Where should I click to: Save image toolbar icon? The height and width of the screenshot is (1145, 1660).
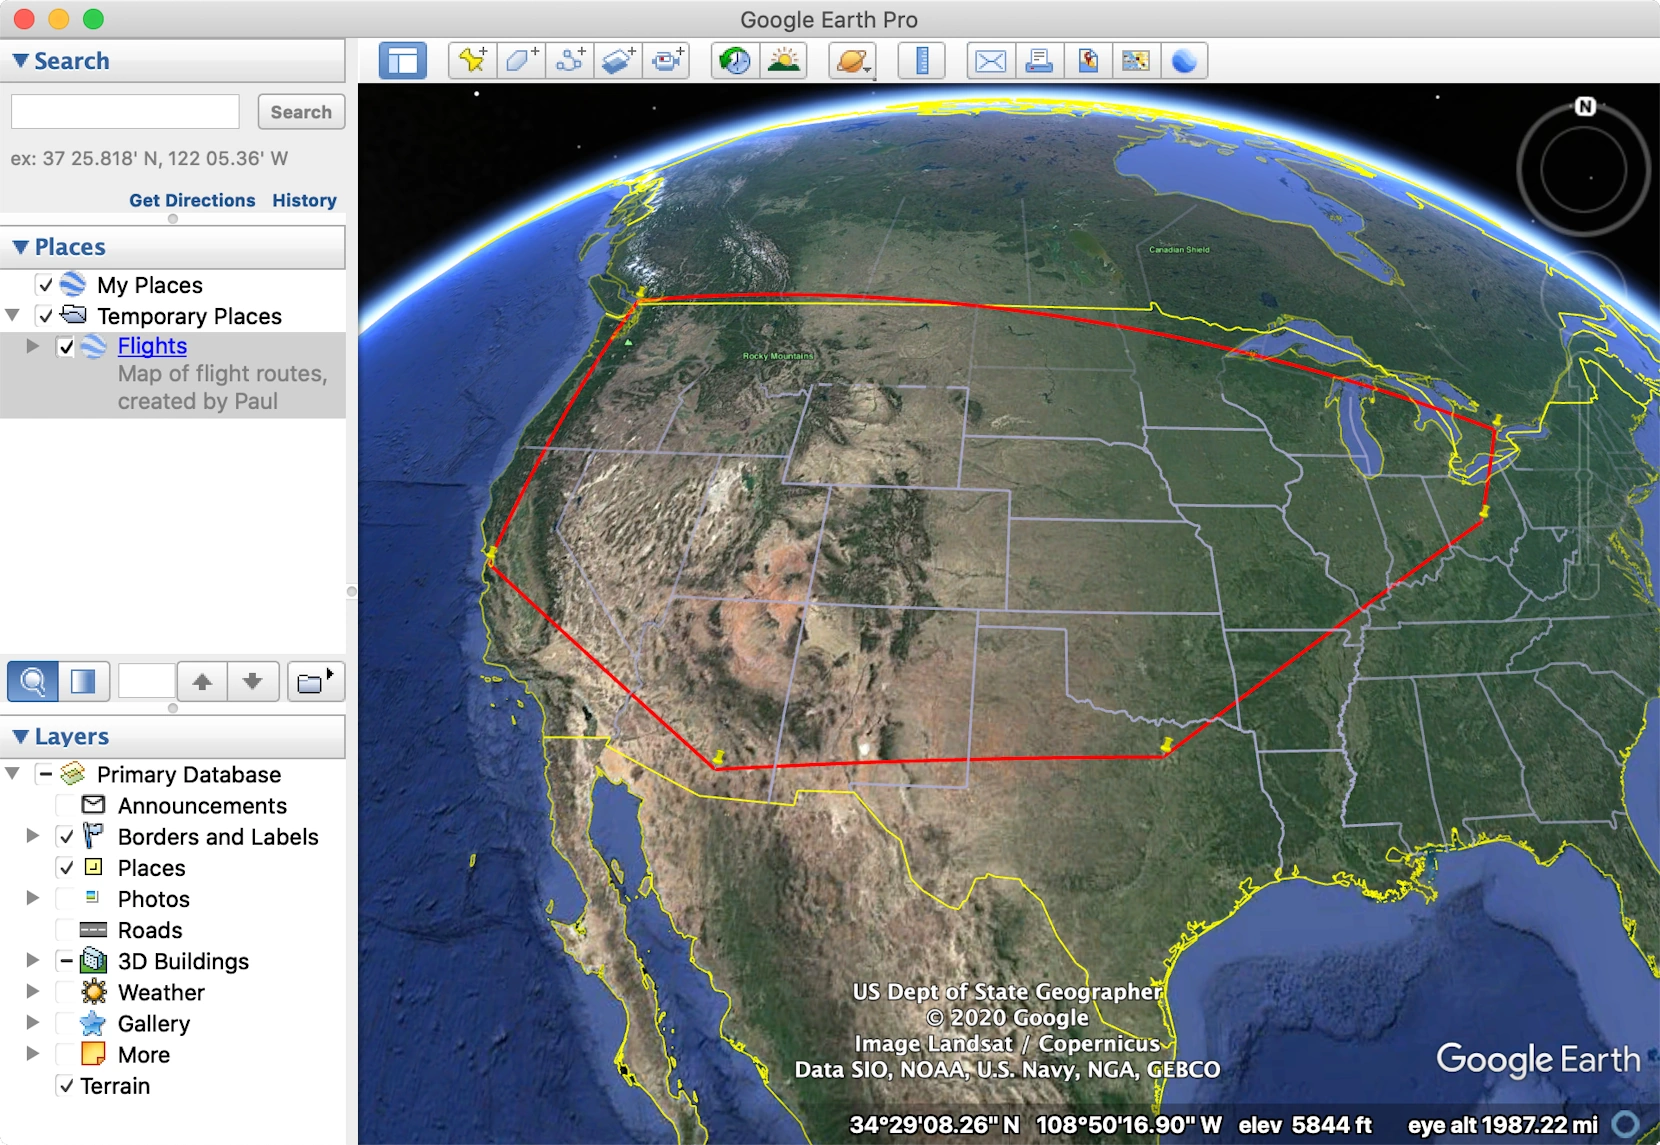(1088, 61)
